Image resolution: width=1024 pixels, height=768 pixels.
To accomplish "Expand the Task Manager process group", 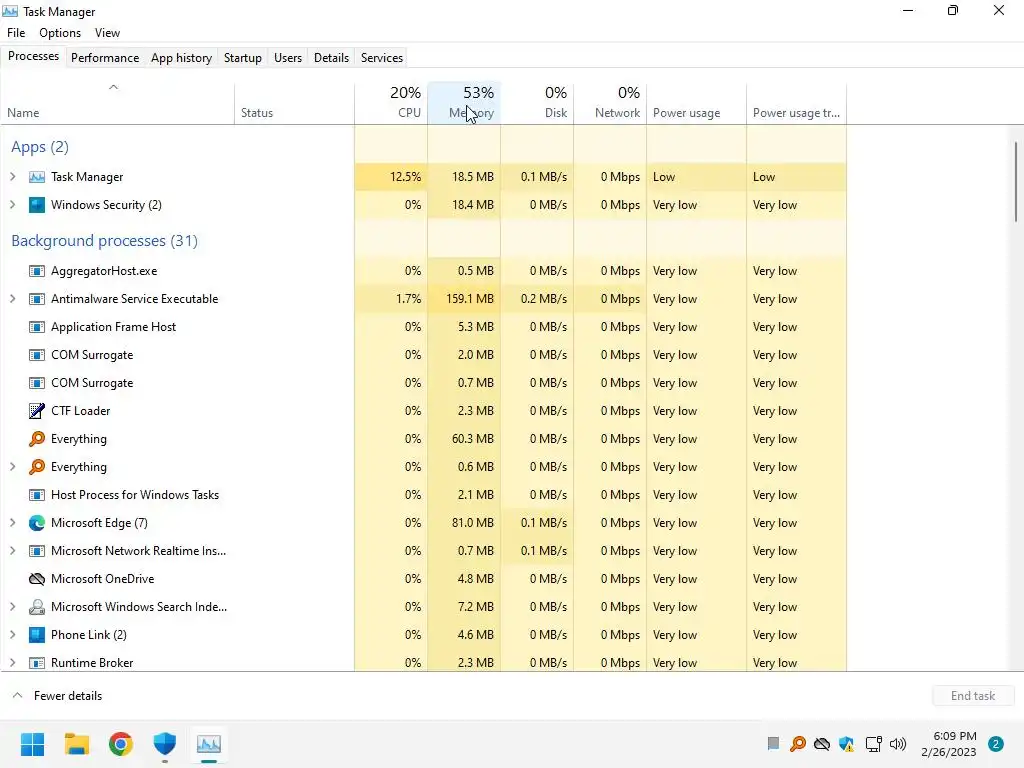I will (x=12, y=177).
